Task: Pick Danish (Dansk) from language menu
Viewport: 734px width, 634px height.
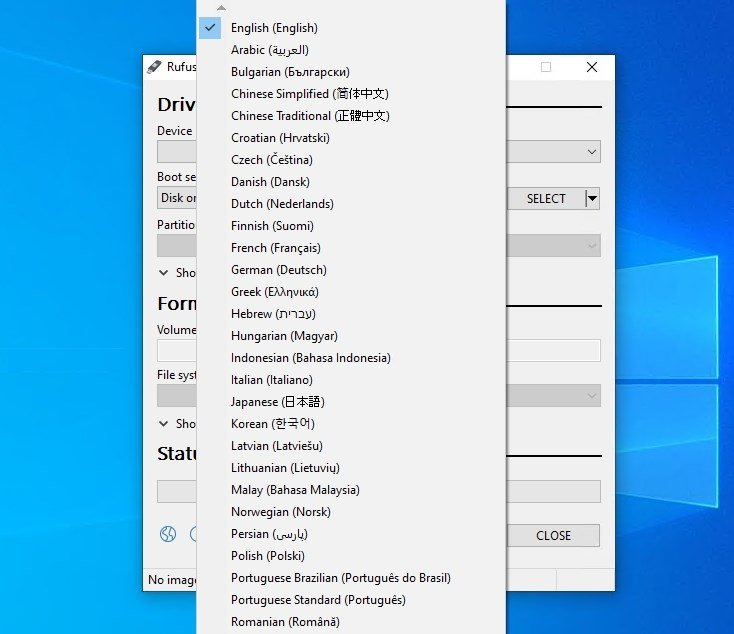Action: (x=351, y=182)
